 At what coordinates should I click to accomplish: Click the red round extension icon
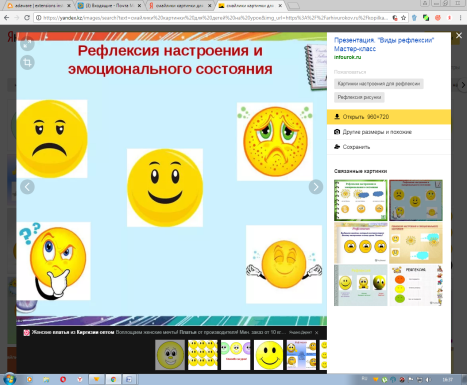tap(438, 18)
